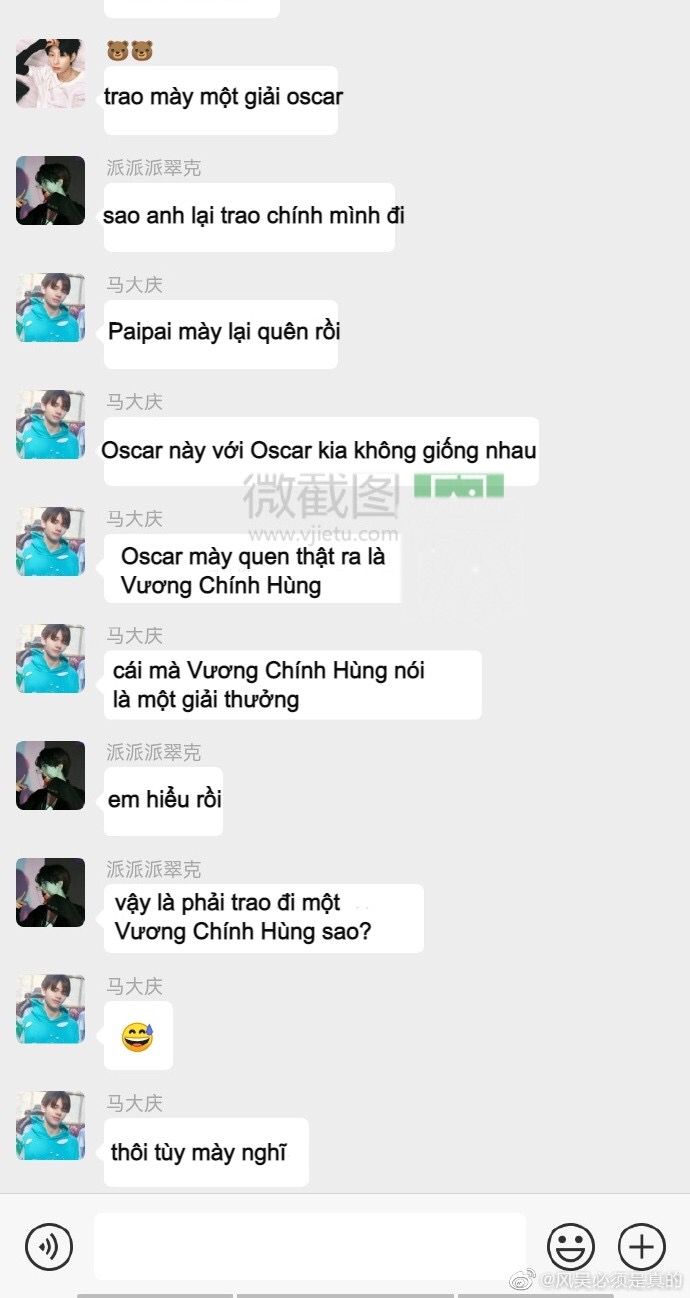Image resolution: width=690 pixels, height=1298 pixels.
Task: Open avatar beside 'sao anh lại trao chính mình đi'
Action: point(50,190)
